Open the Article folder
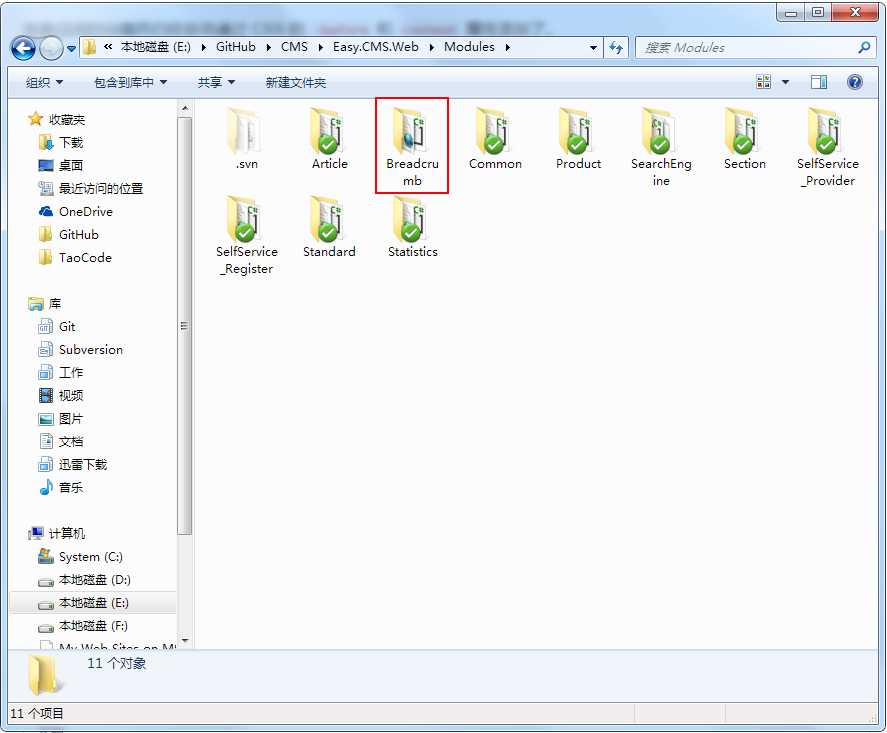The image size is (887, 733). 329,139
